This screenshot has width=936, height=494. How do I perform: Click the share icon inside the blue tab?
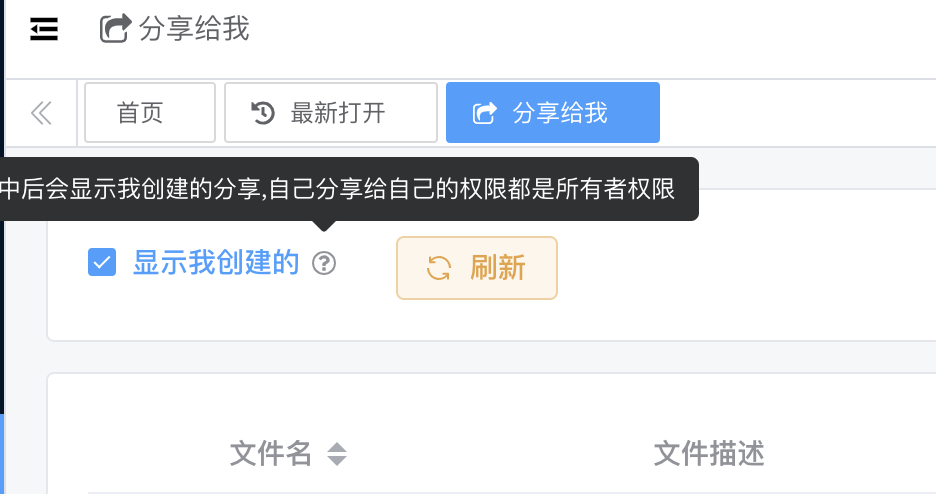click(x=484, y=113)
